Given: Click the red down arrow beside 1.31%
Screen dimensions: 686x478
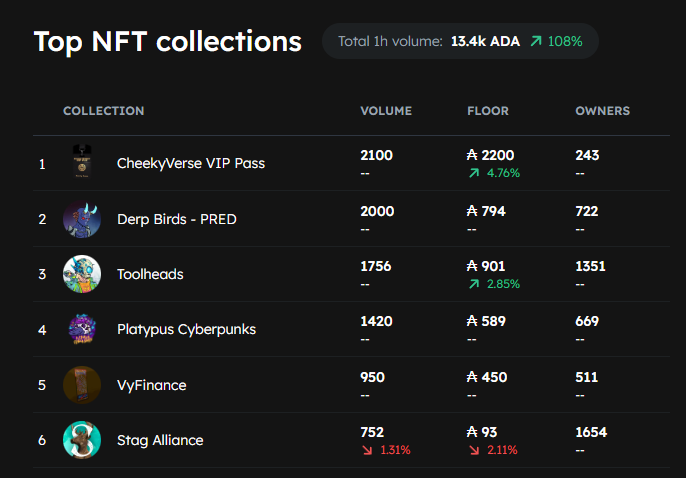Looking at the screenshot, I should pos(368,450).
